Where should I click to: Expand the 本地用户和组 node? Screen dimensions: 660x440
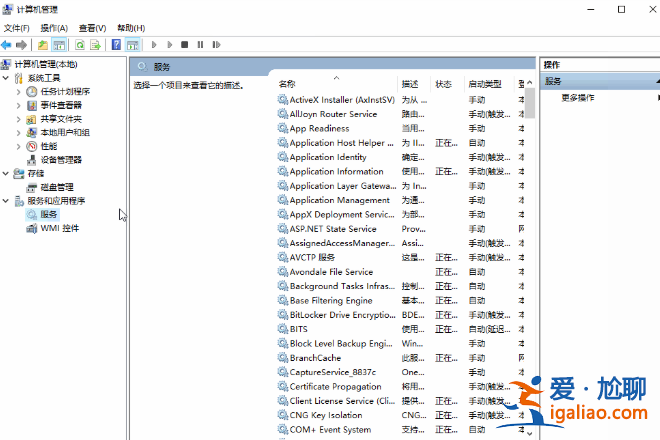tap(18, 133)
